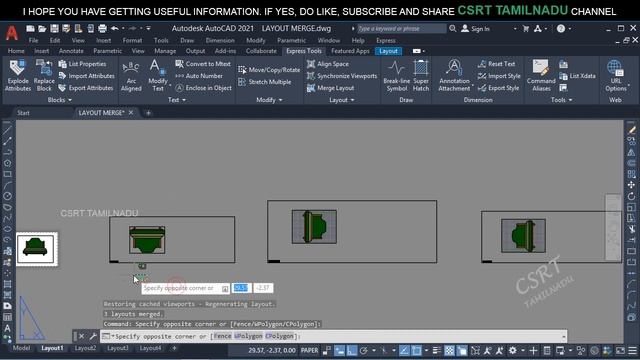640x360 pixels.
Task: Run the Synchronize Viewports tool
Action: click(x=342, y=76)
